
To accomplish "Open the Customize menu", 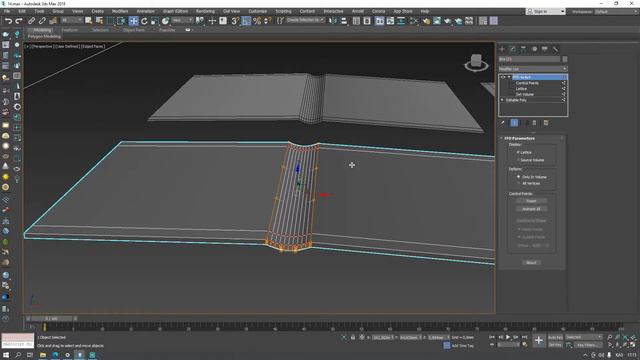I will 258,11.
